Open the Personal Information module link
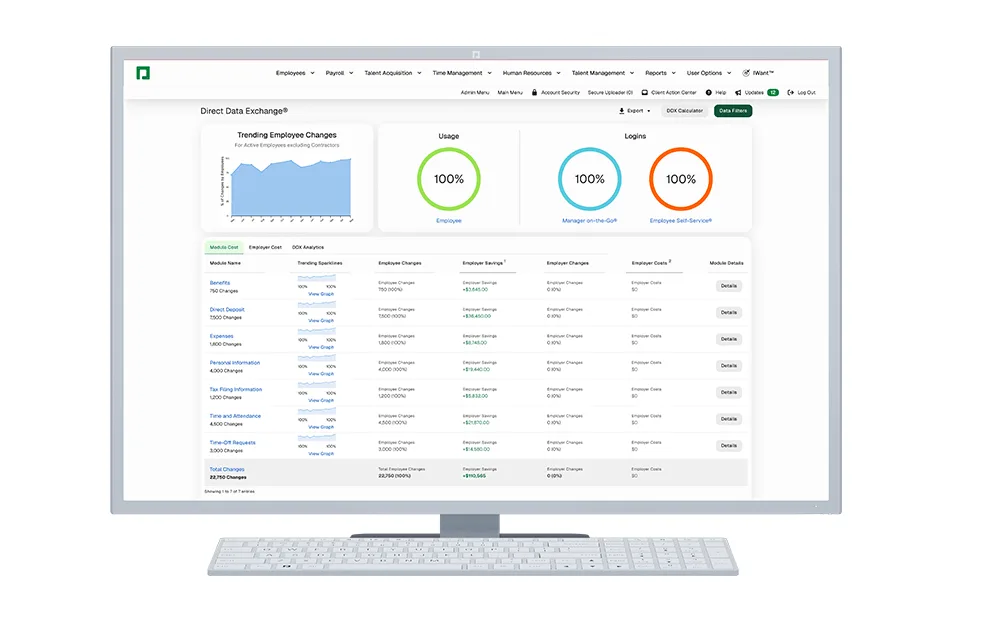The image size is (1007, 630). tap(234, 363)
